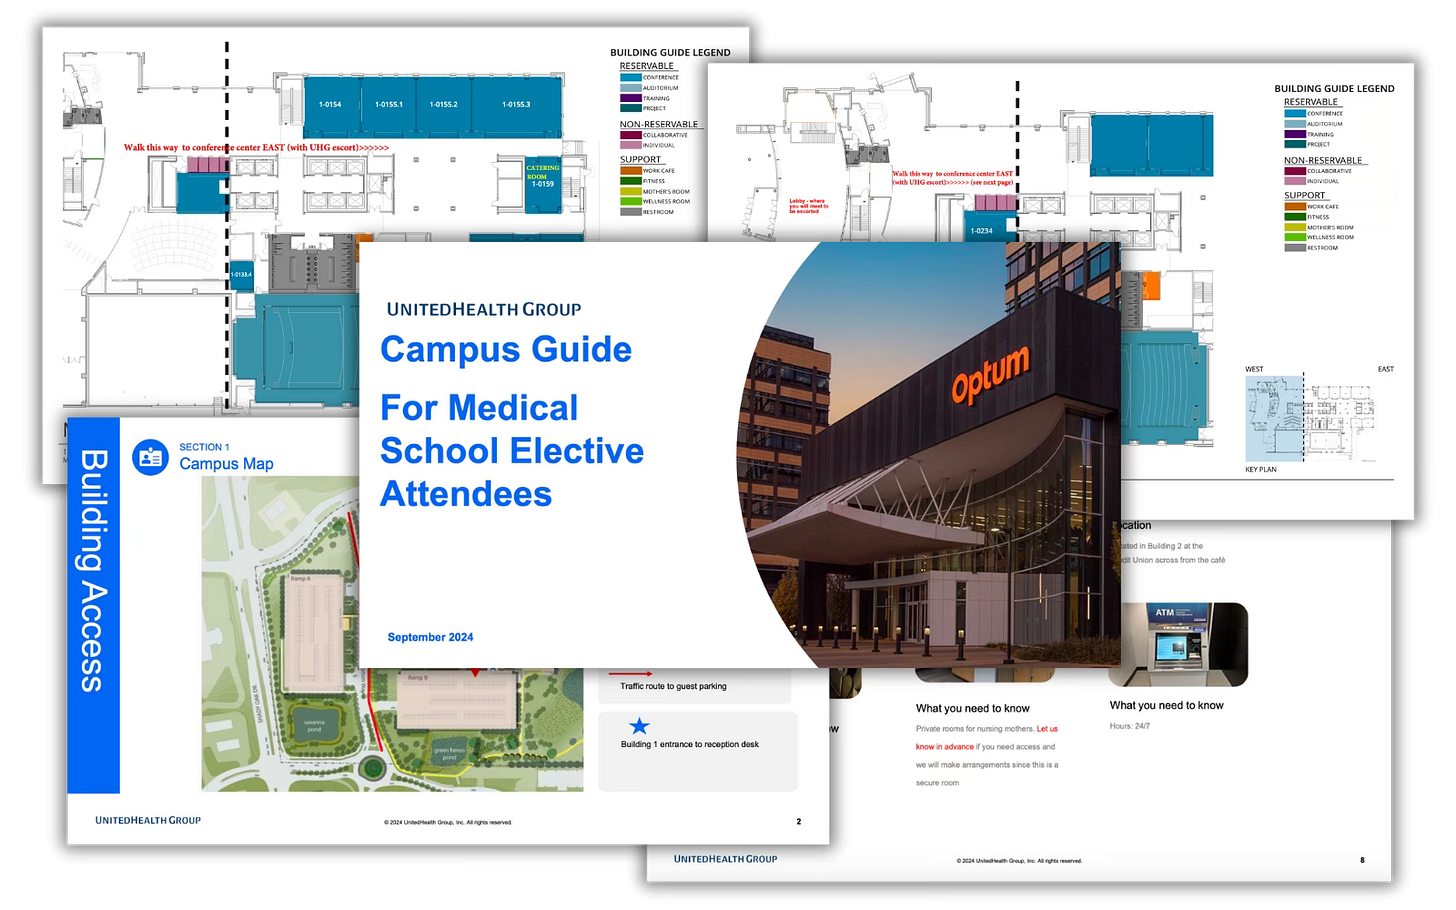This screenshot has width=1456, height=910.
Task: Click 'BUILDING GUIDE LEGEND' title on right slide
Action: click(x=1334, y=89)
